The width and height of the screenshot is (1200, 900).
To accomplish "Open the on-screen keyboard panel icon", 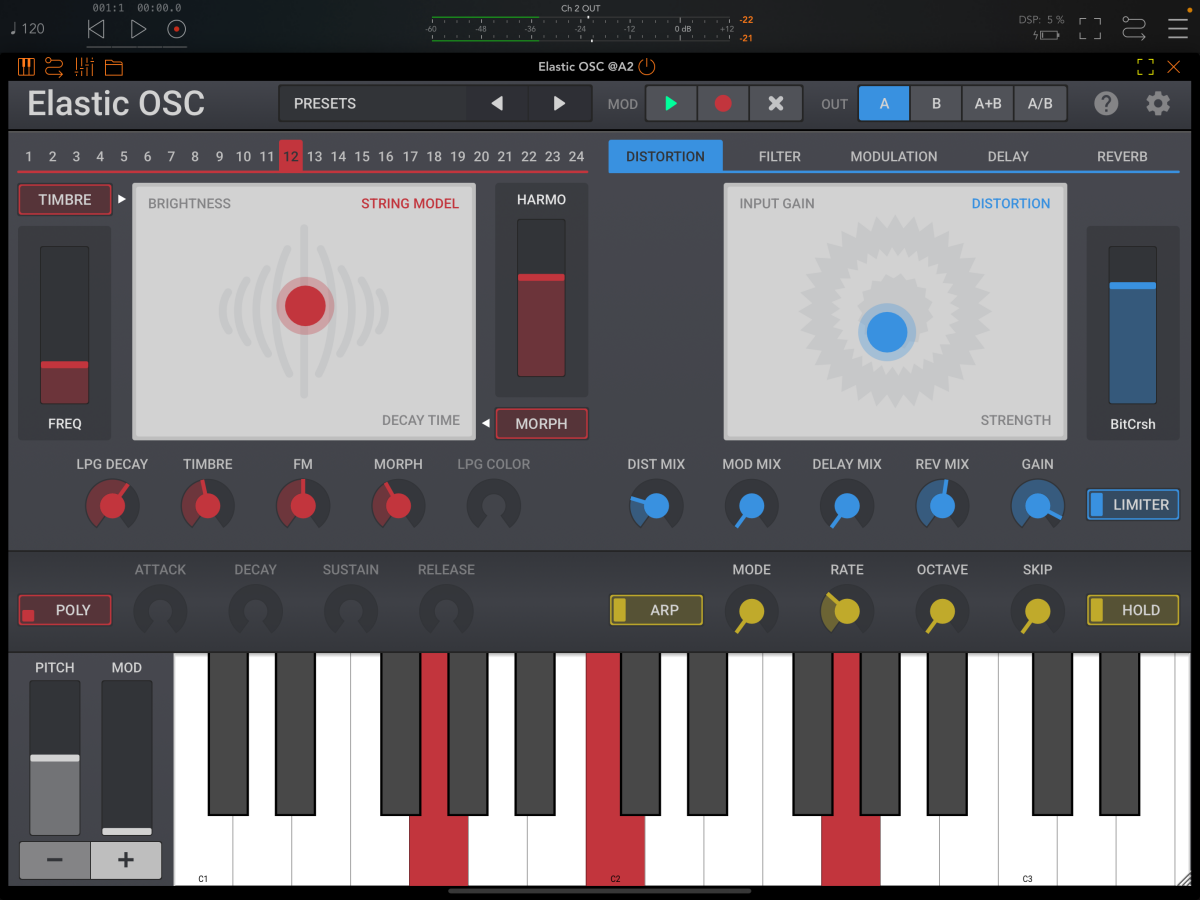I will [x=26, y=66].
